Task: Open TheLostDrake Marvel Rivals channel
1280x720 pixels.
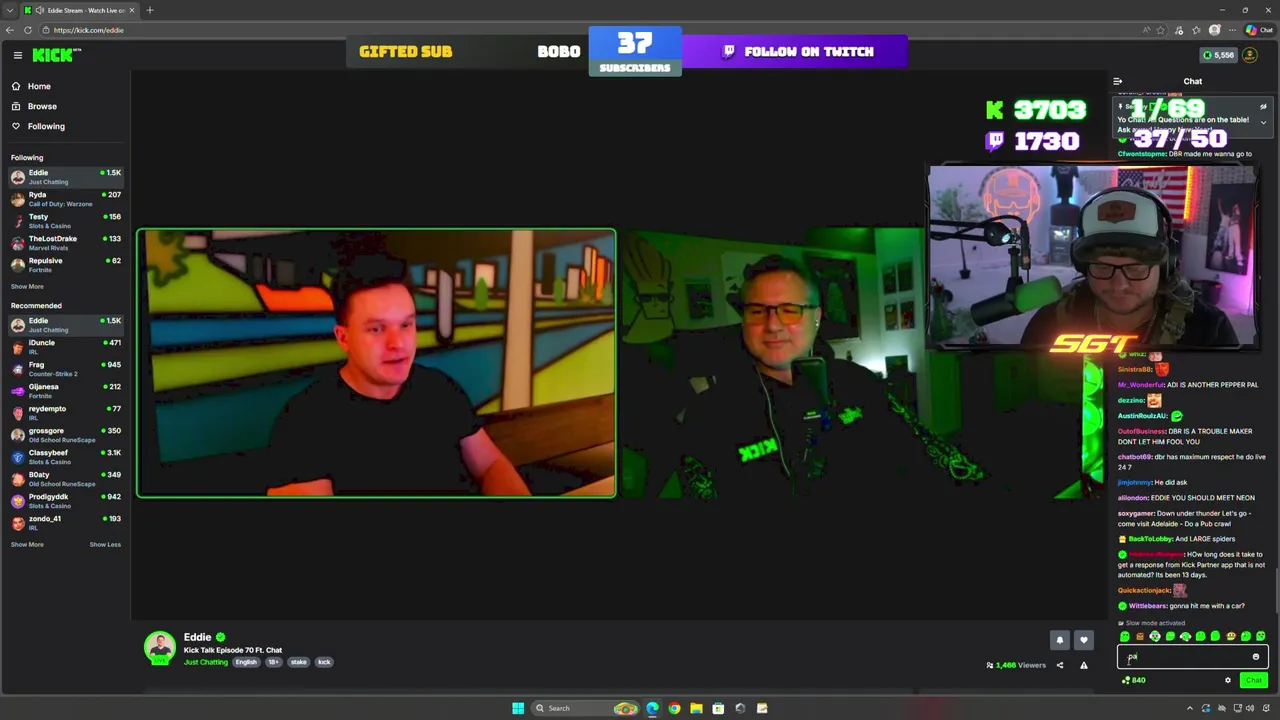Action: point(65,243)
